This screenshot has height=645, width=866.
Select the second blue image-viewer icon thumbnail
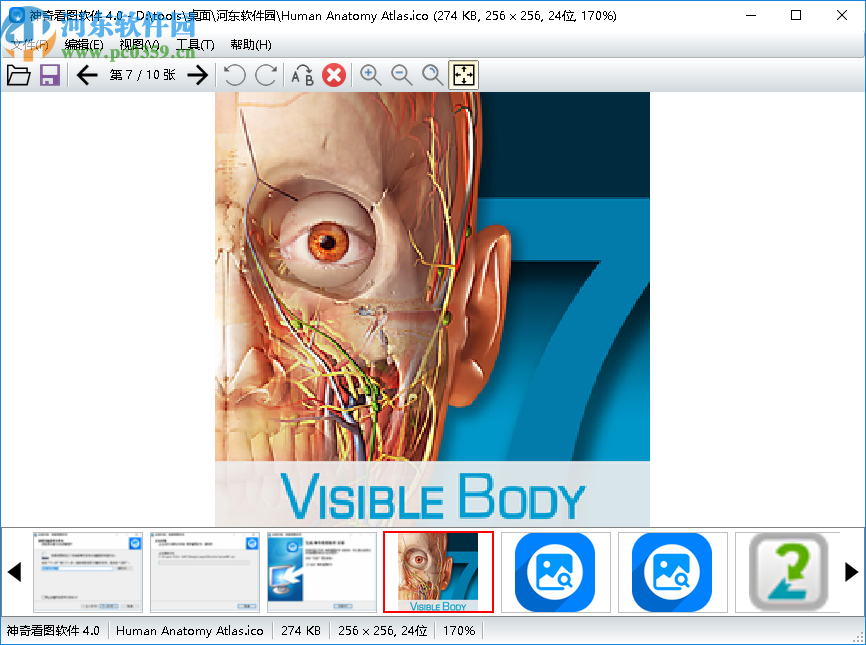click(x=673, y=572)
